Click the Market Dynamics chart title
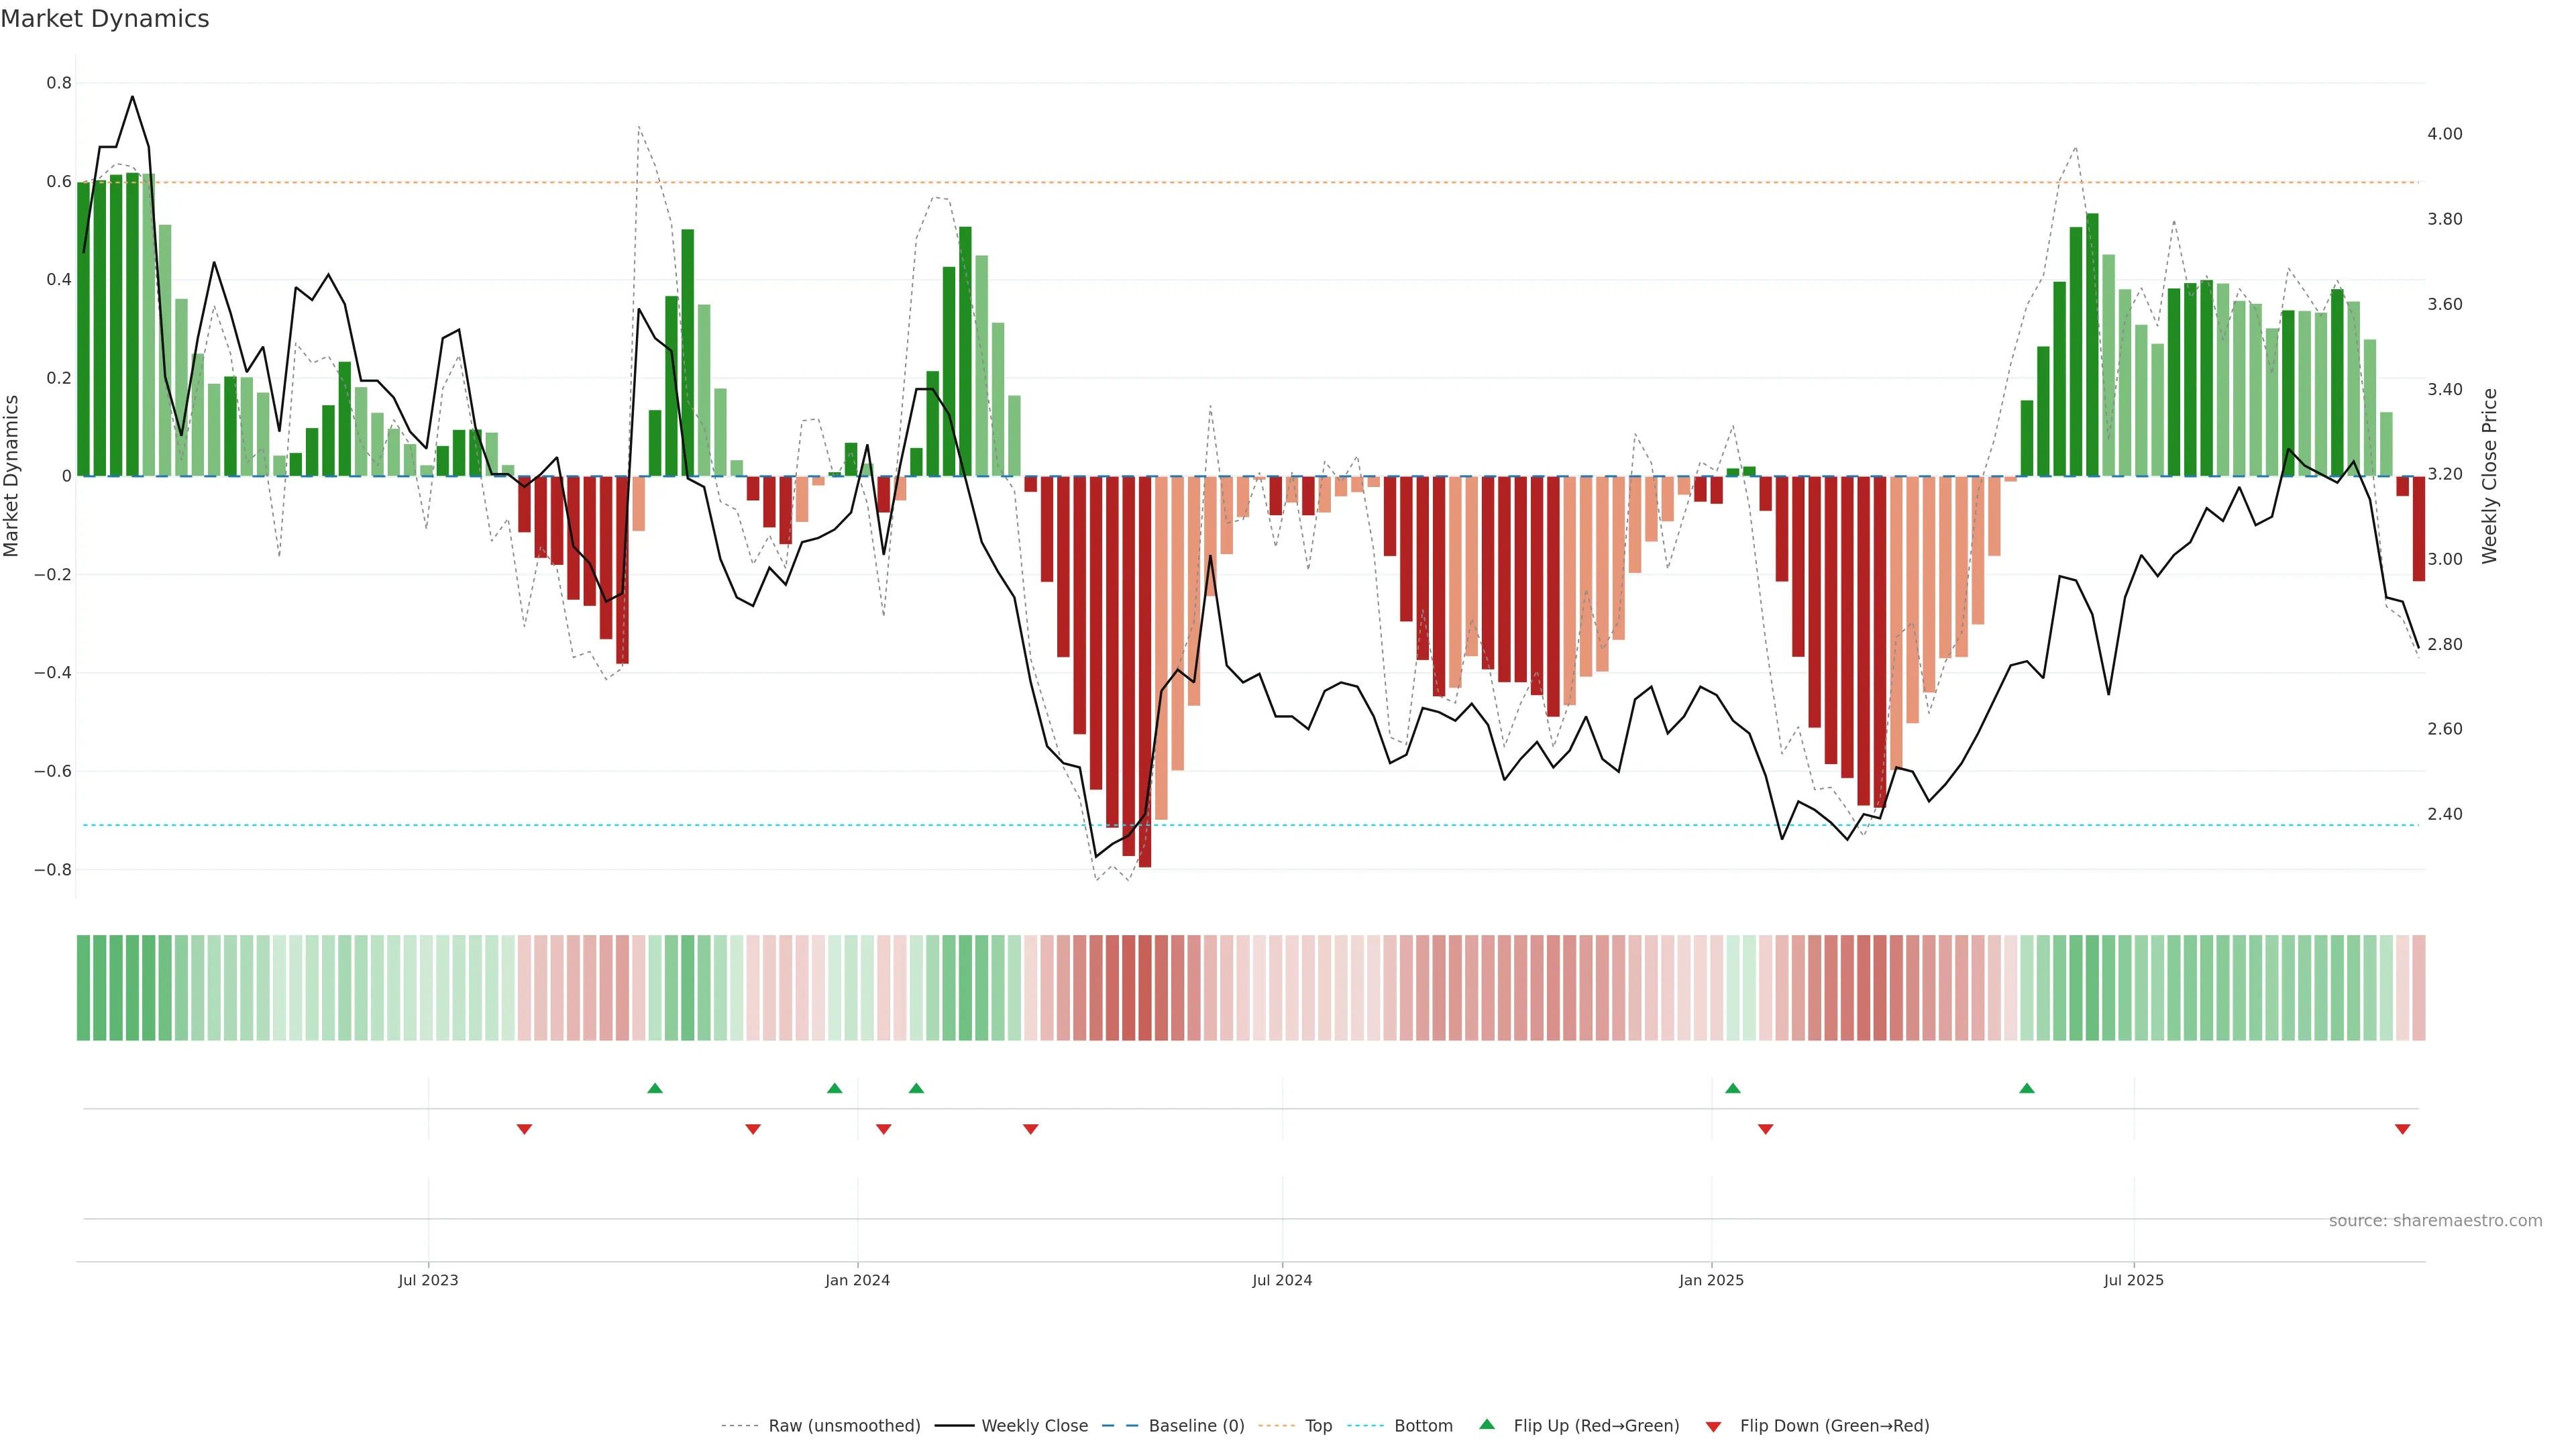Screen dimensions: 2576x1449 [105, 19]
